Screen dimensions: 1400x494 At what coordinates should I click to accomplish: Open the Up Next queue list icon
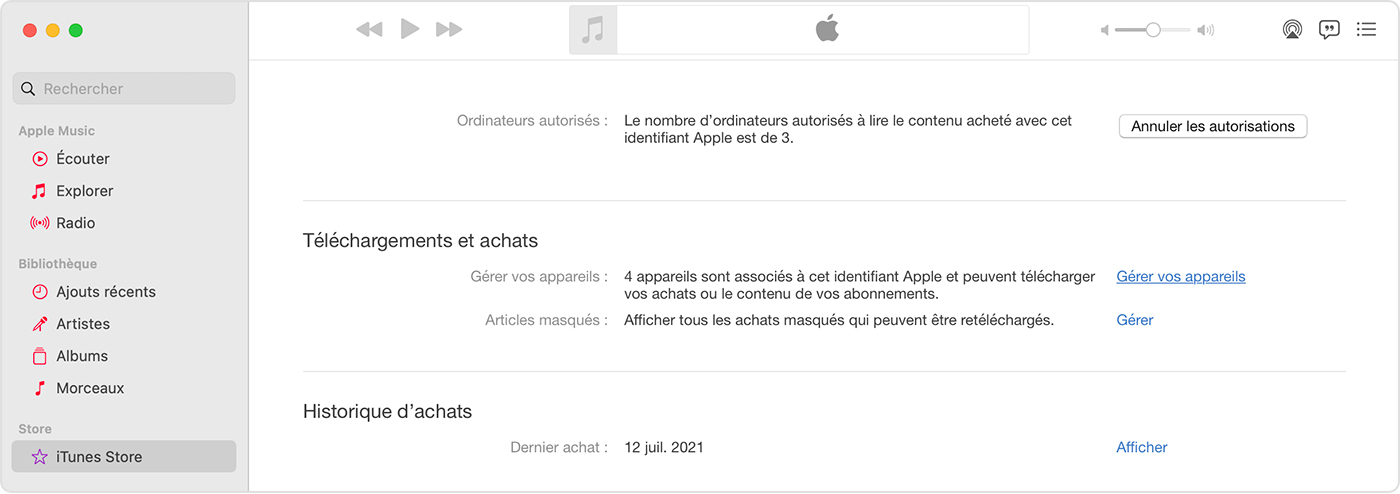[x=1366, y=30]
